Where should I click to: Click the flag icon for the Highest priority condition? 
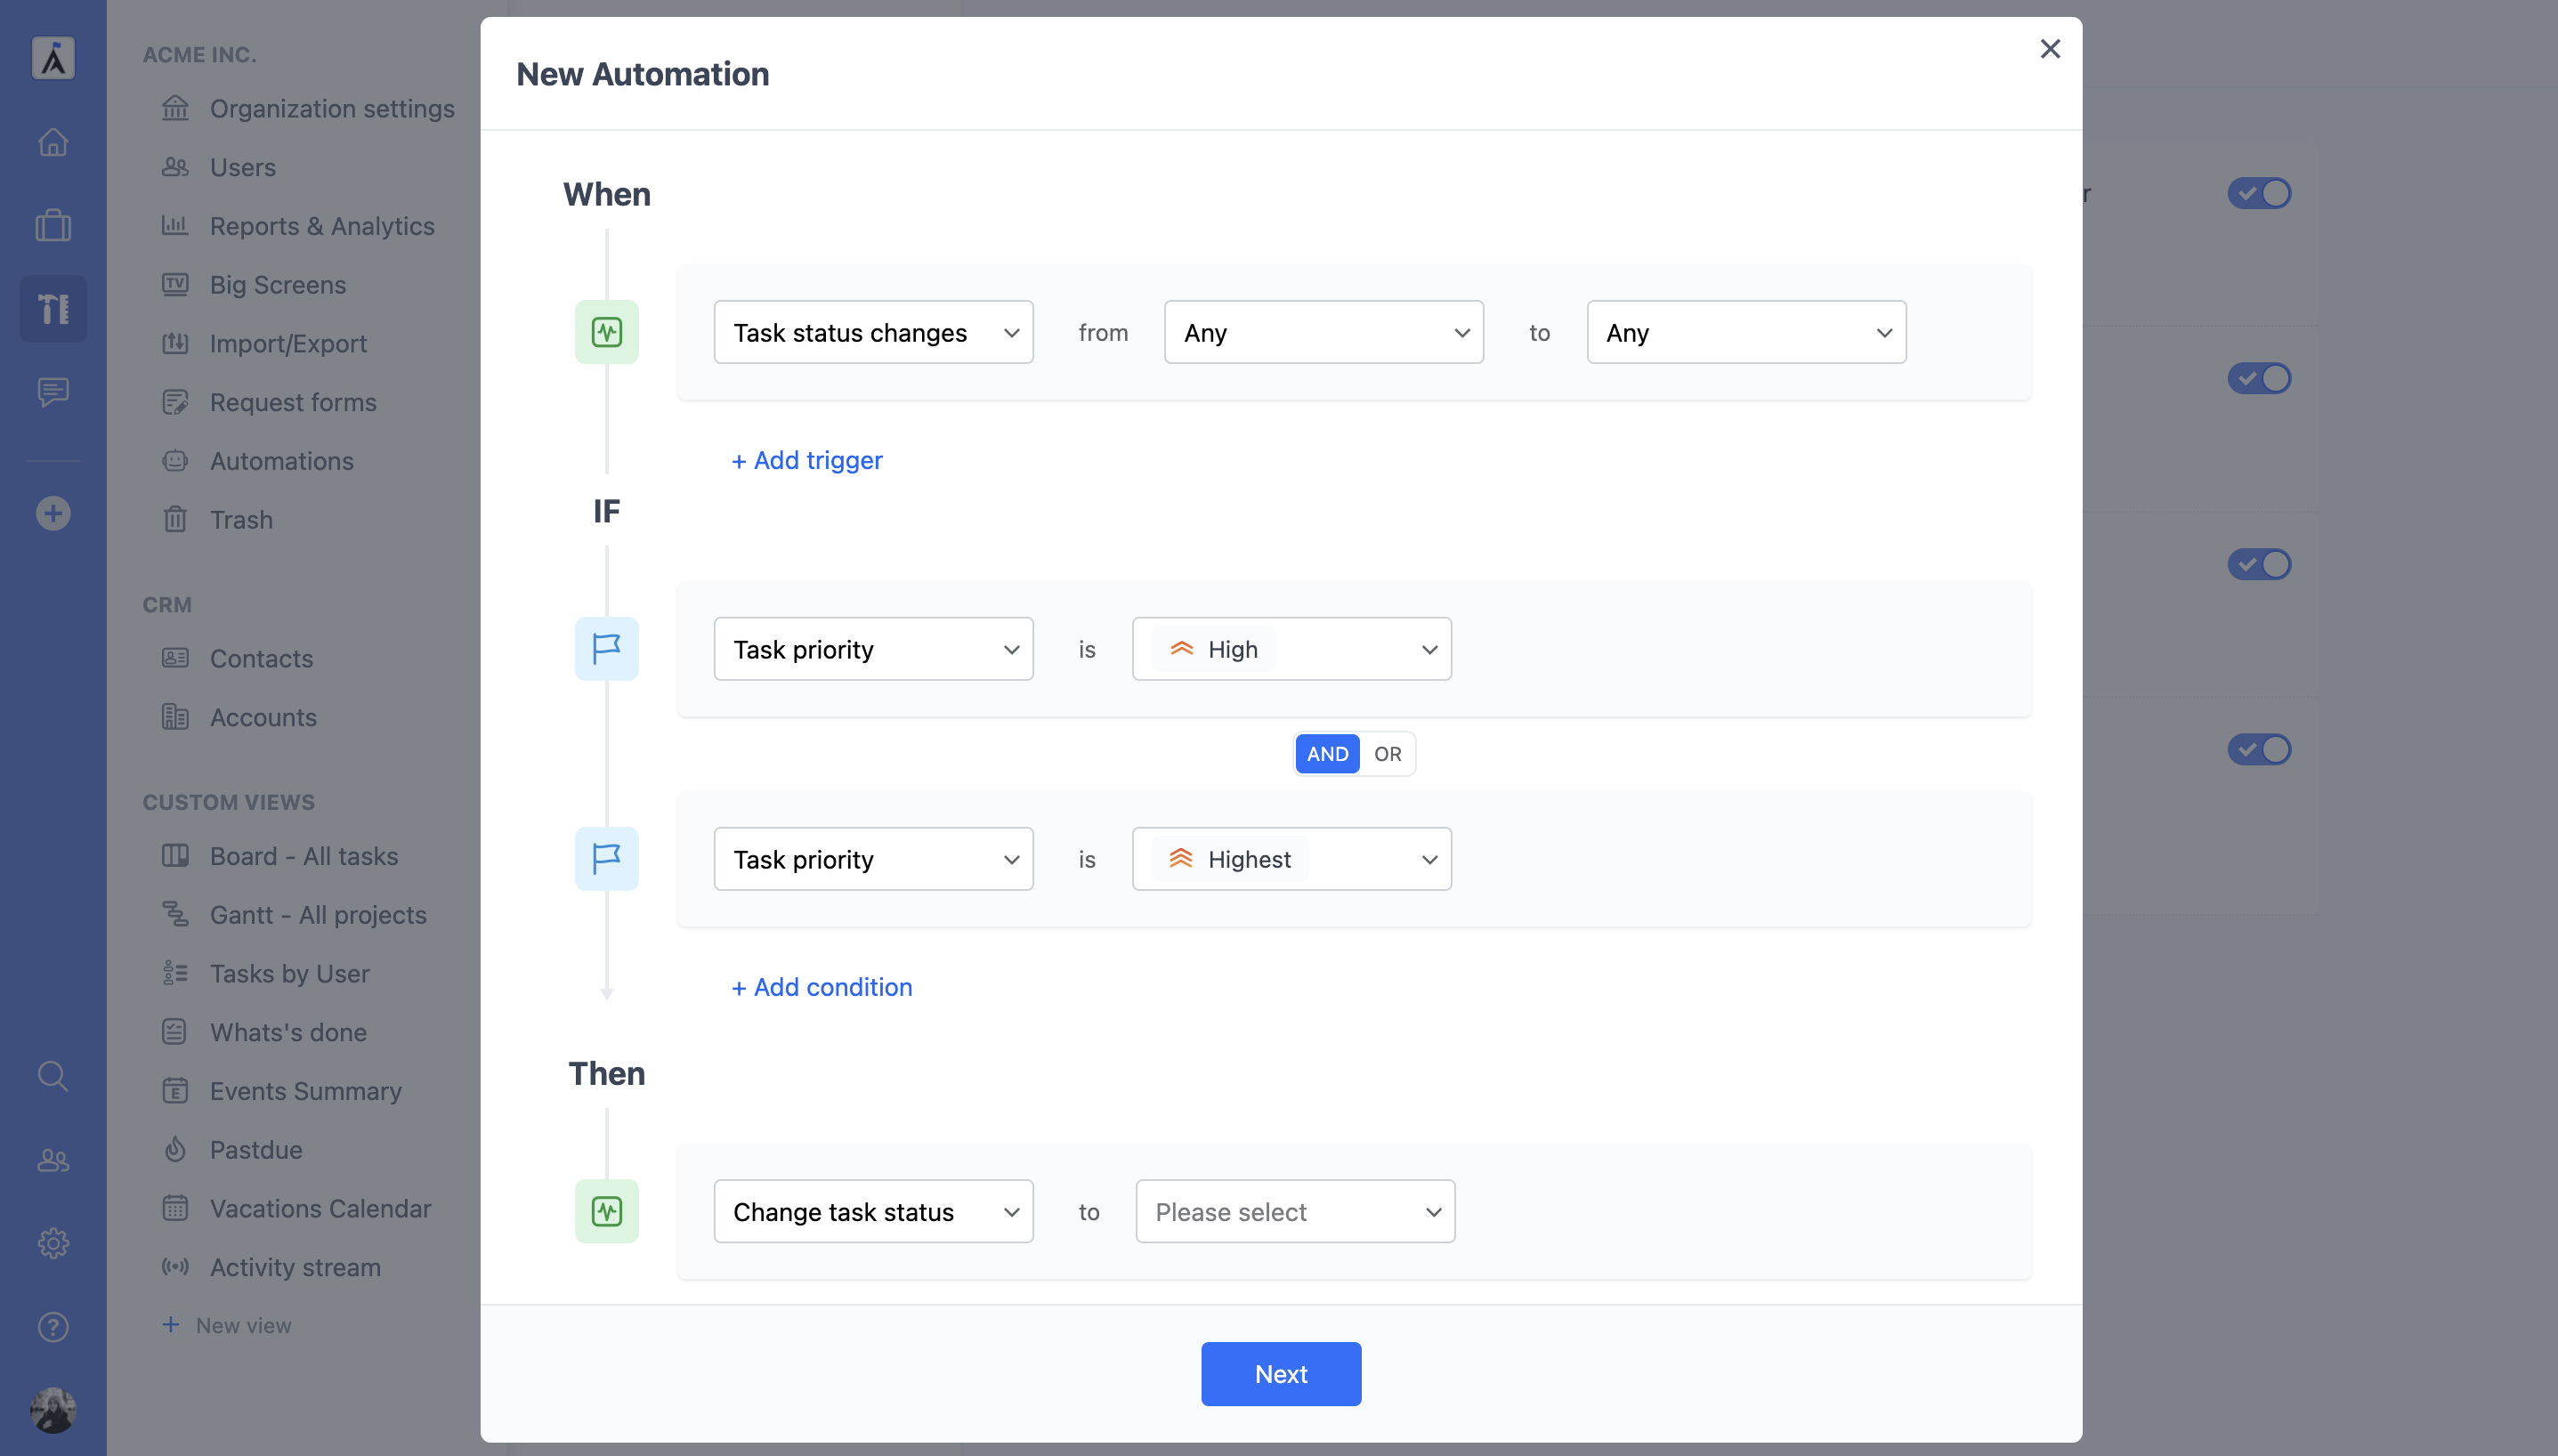[x=606, y=859]
